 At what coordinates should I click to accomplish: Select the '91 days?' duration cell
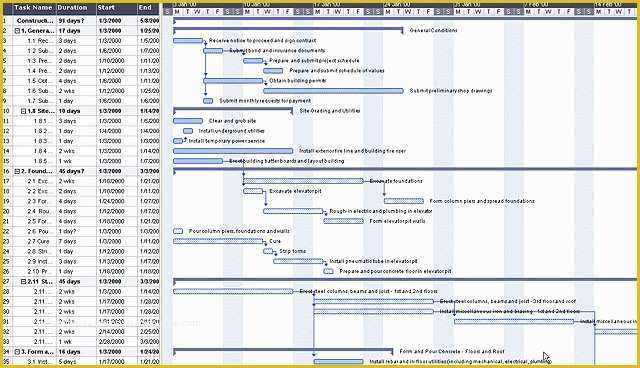pyautogui.click(x=76, y=20)
